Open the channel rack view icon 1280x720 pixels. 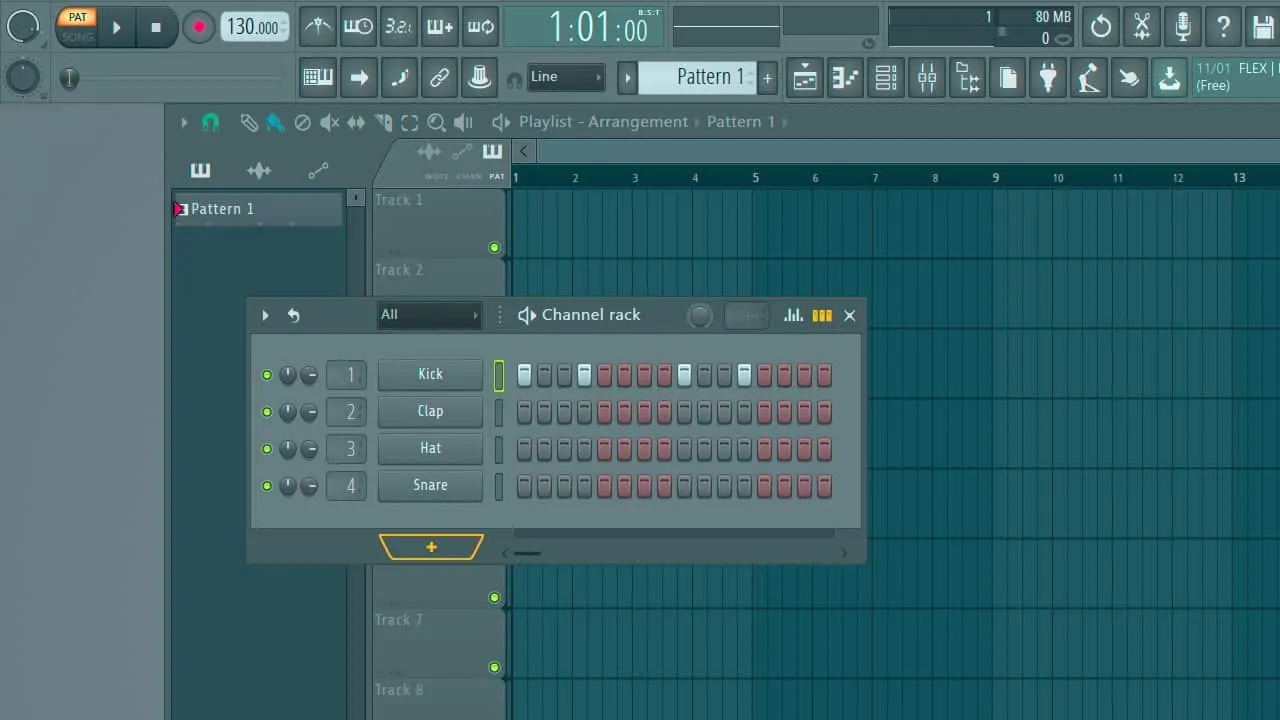(x=886, y=78)
